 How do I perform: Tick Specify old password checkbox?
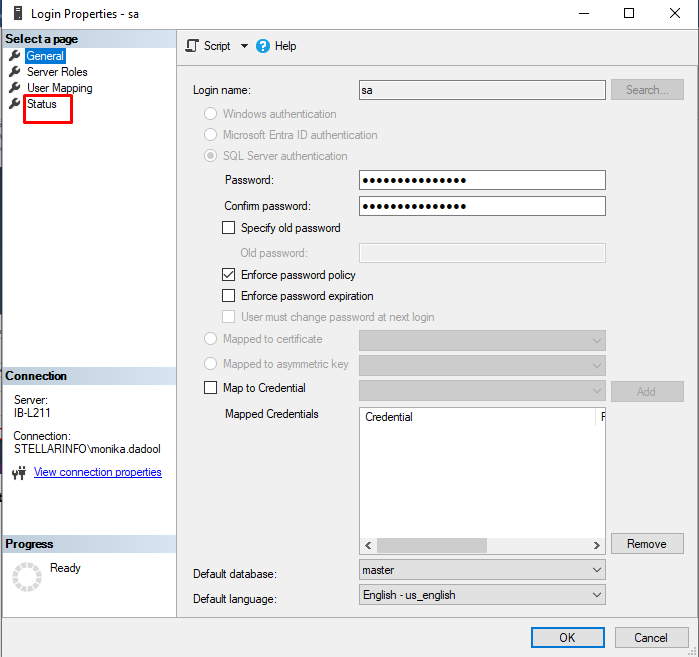point(229,228)
